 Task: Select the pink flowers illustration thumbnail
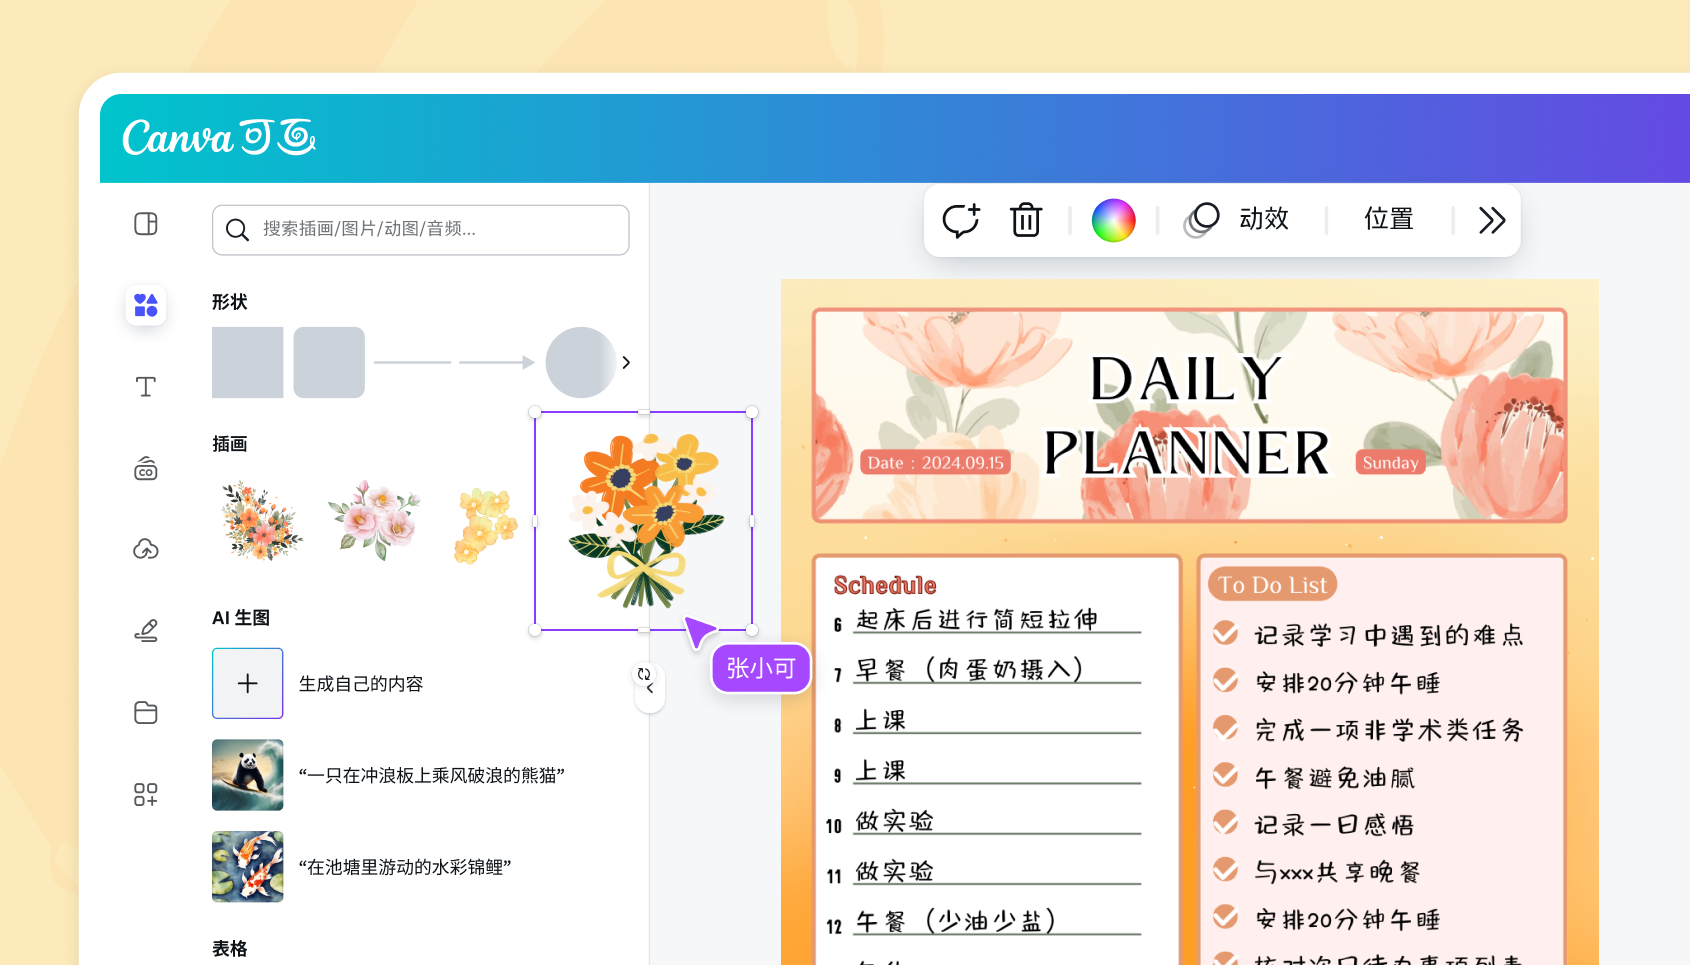point(375,520)
